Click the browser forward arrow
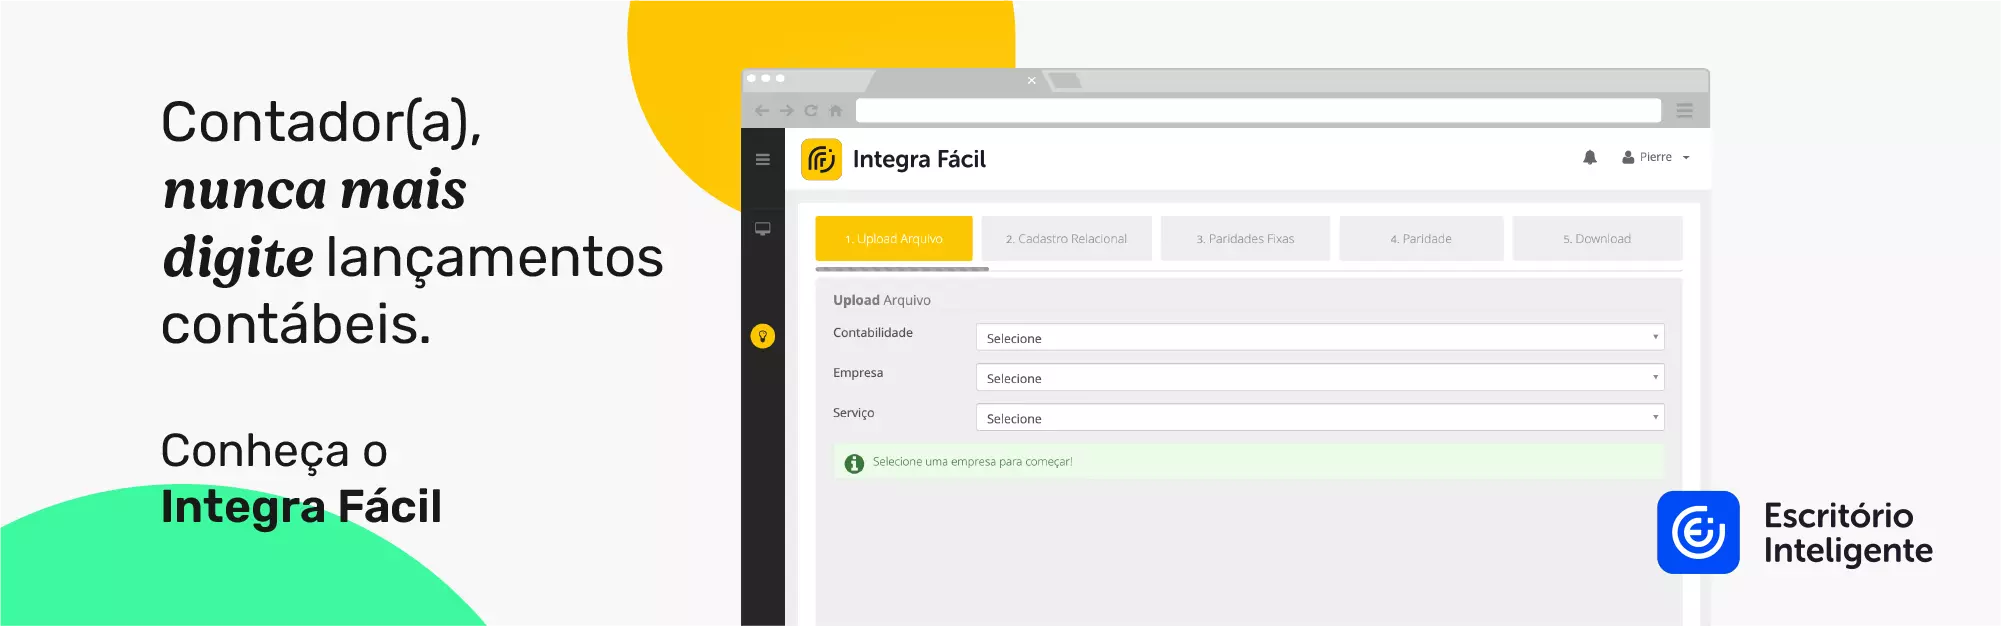 pyautogui.click(x=787, y=111)
